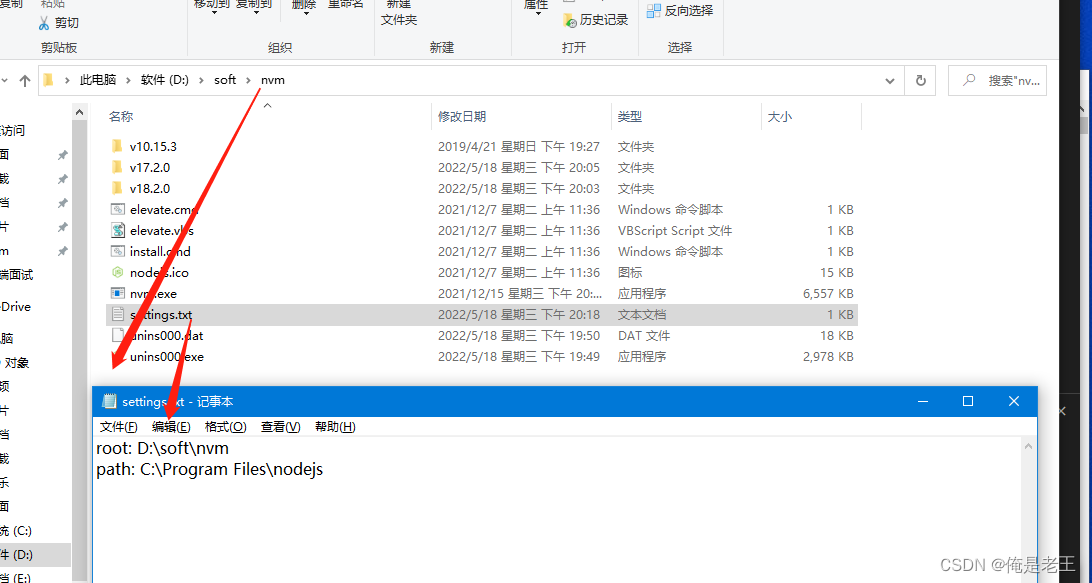Click the 删除 (Delete) icon
Viewport: 1092px width, 583px height.
[303, 10]
